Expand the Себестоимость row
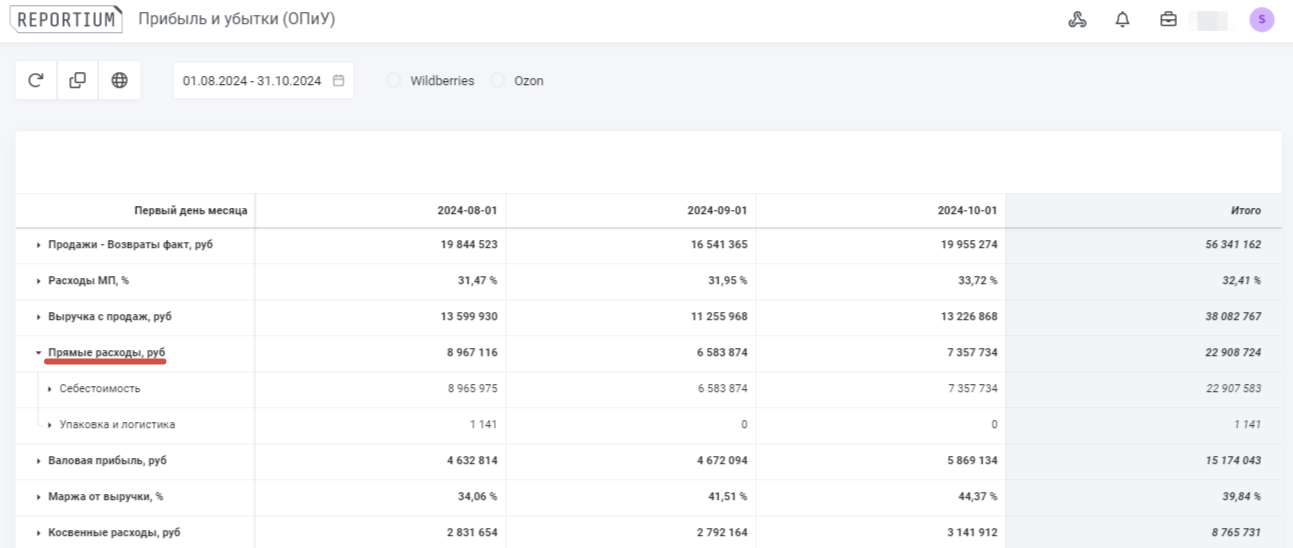 click(x=49, y=389)
